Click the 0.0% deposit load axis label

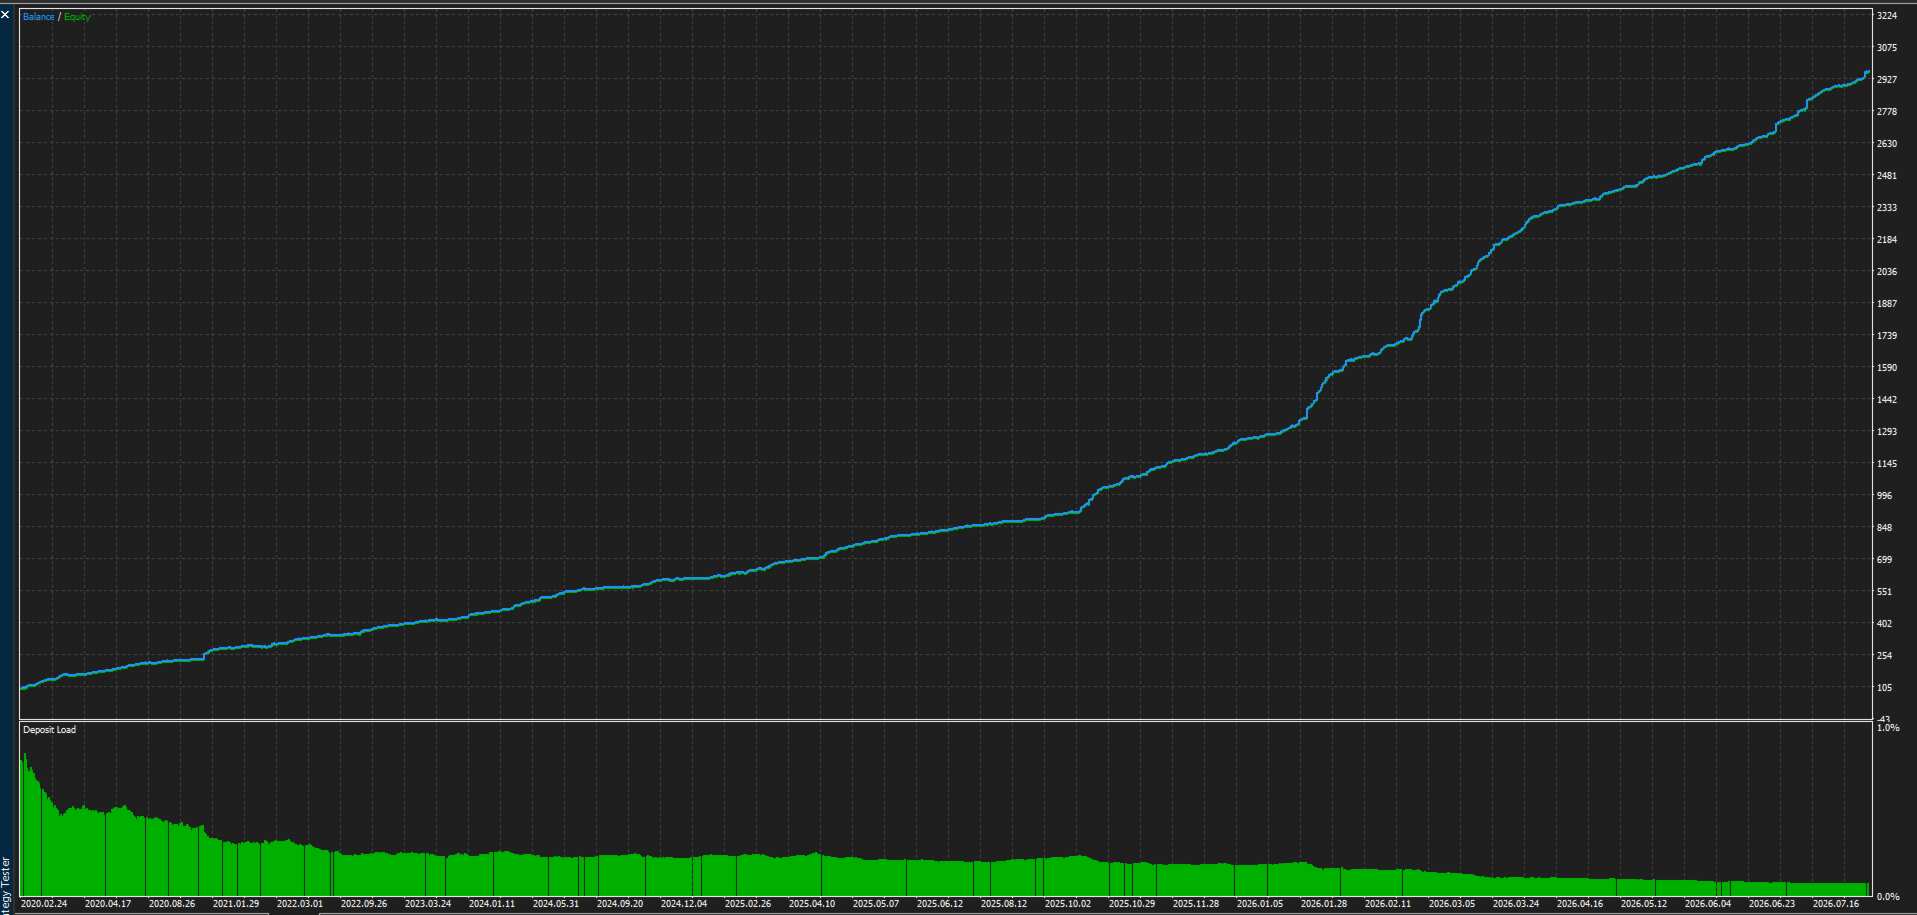tap(1888, 897)
